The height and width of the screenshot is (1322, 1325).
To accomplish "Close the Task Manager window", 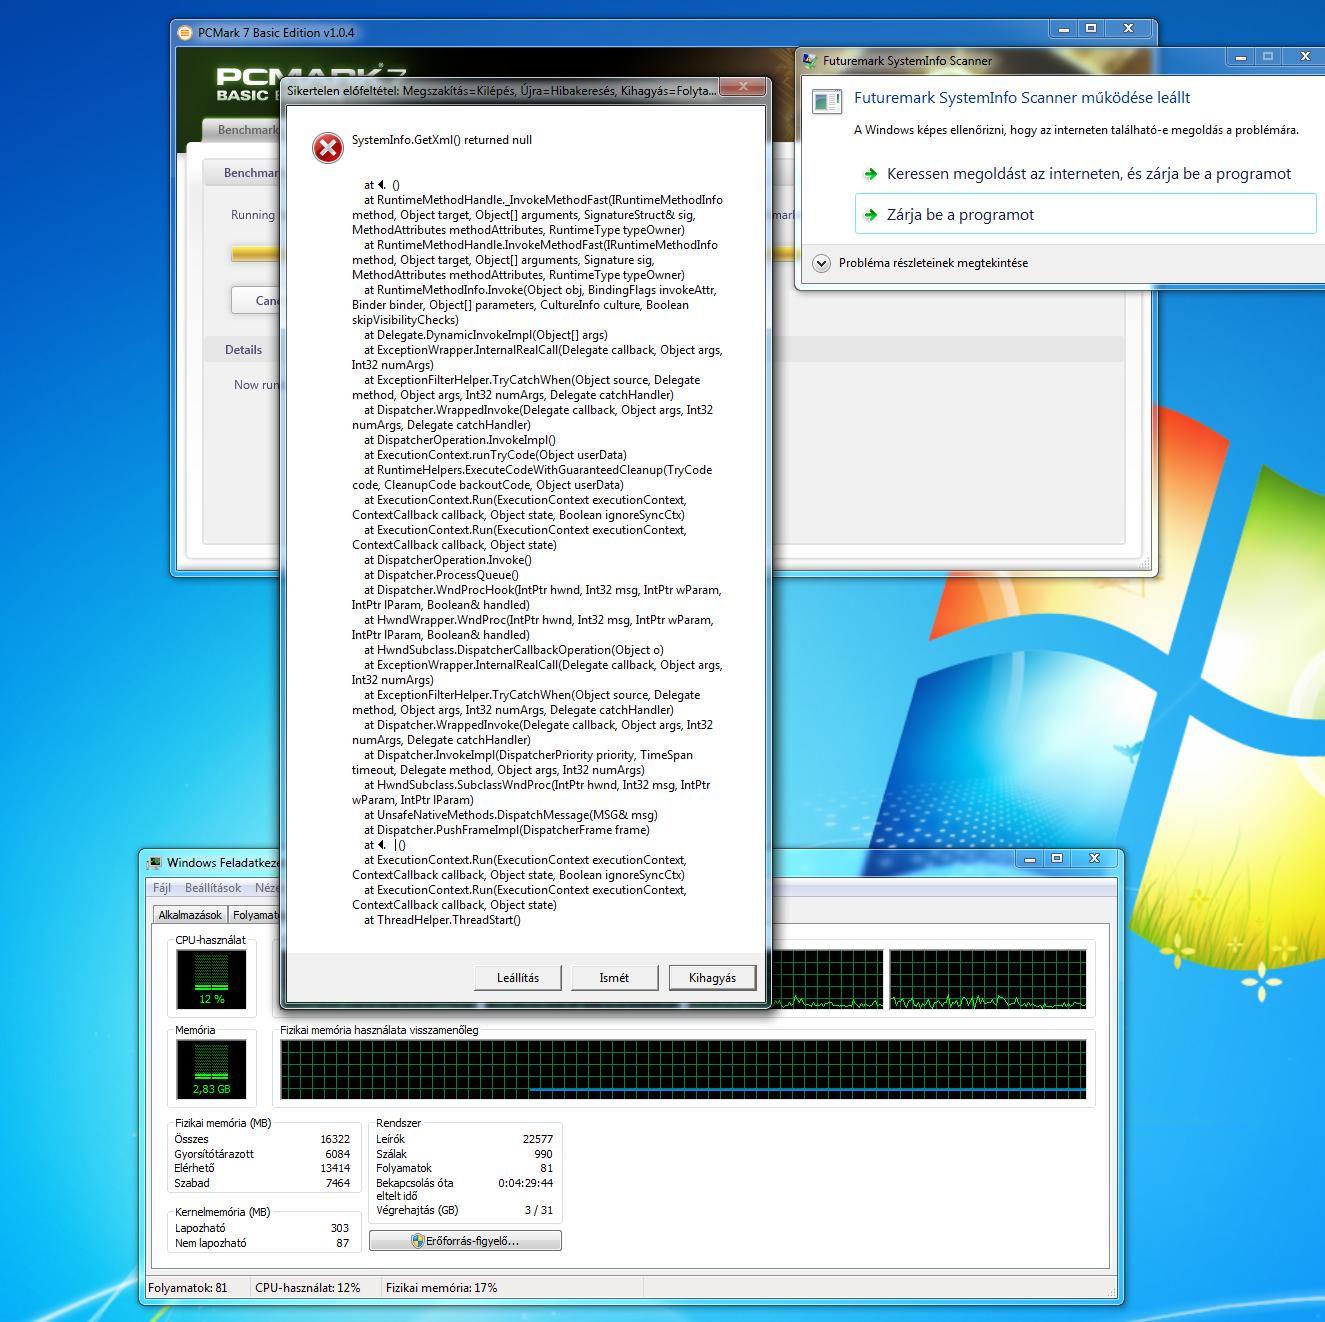I will [1094, 859].
